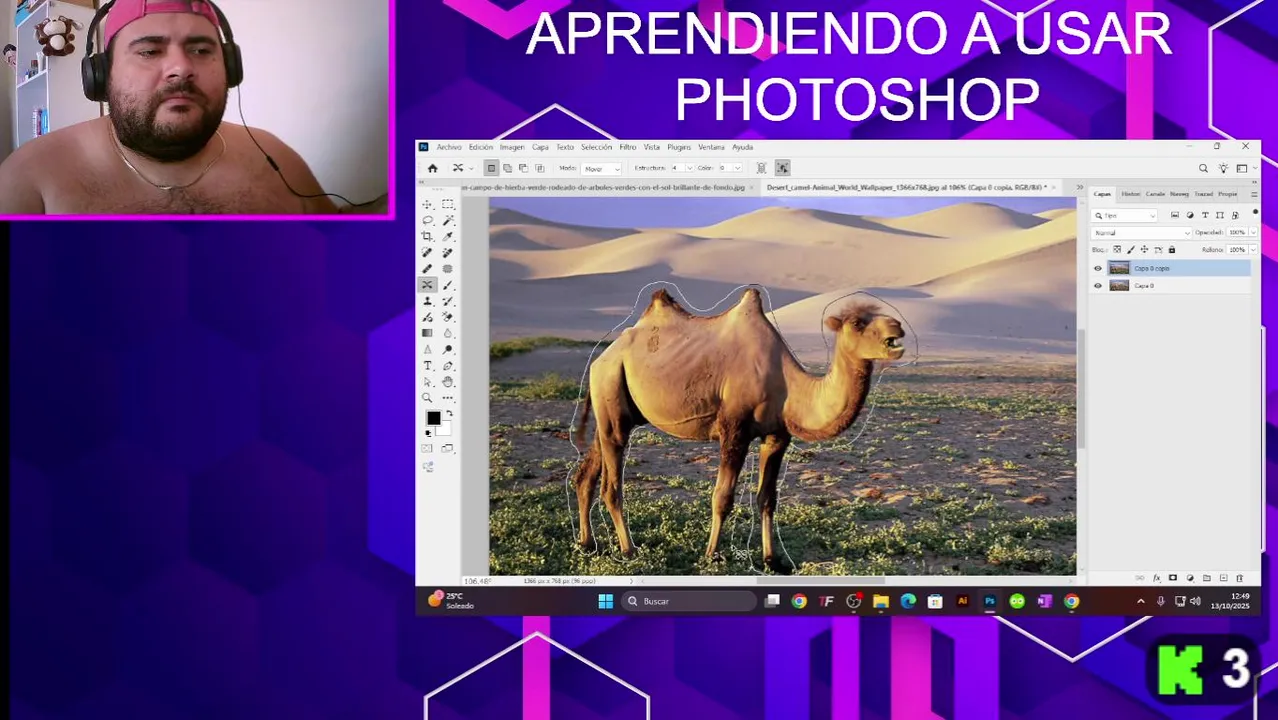The image size is (1278, 720).
Task: Click the Windows taskbar Buscar search box
Action: [x=688, y=601]
